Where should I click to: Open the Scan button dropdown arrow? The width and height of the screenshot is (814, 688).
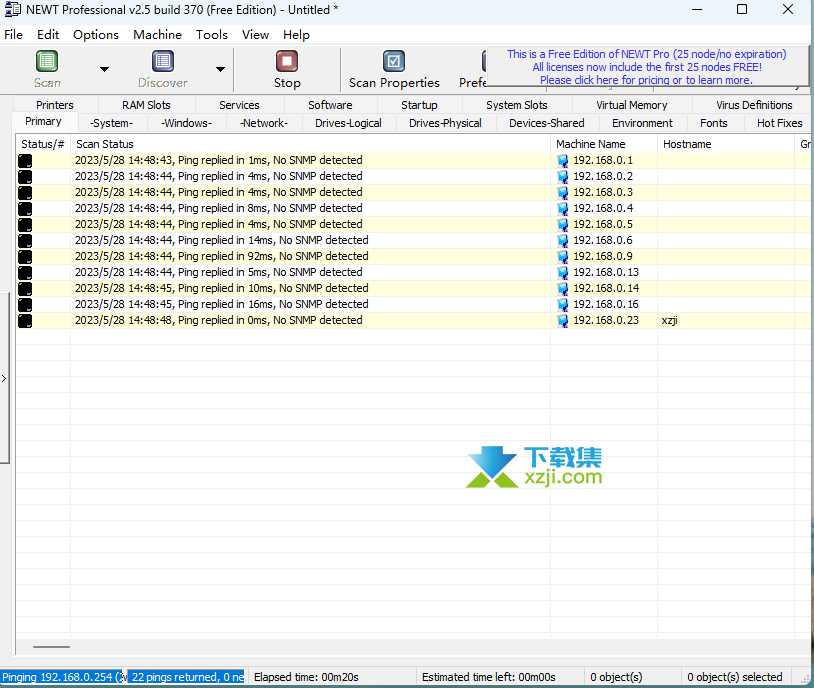coord(104,69)
